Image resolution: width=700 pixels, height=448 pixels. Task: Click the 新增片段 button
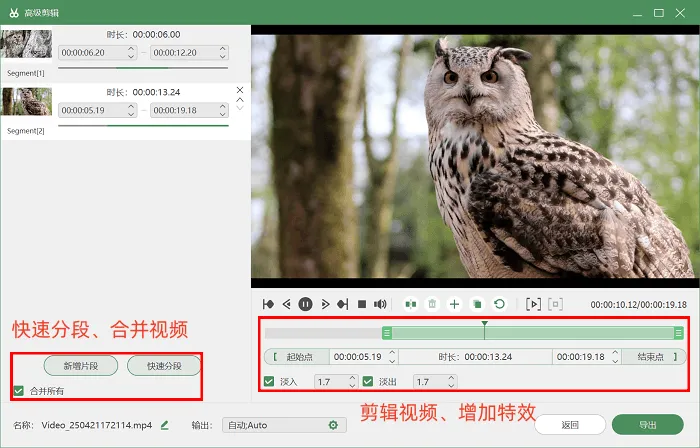81,366
